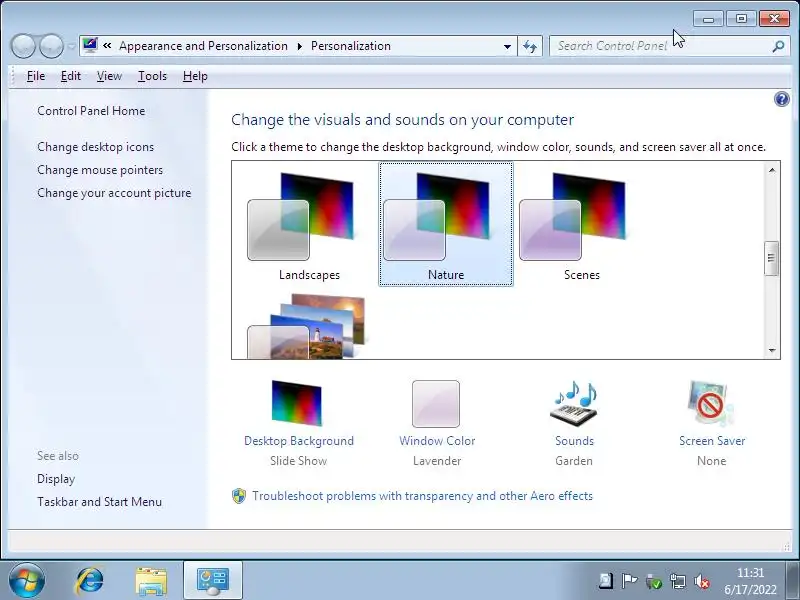Open the Edit menu
800x600 pixels.
pos(70,76)
